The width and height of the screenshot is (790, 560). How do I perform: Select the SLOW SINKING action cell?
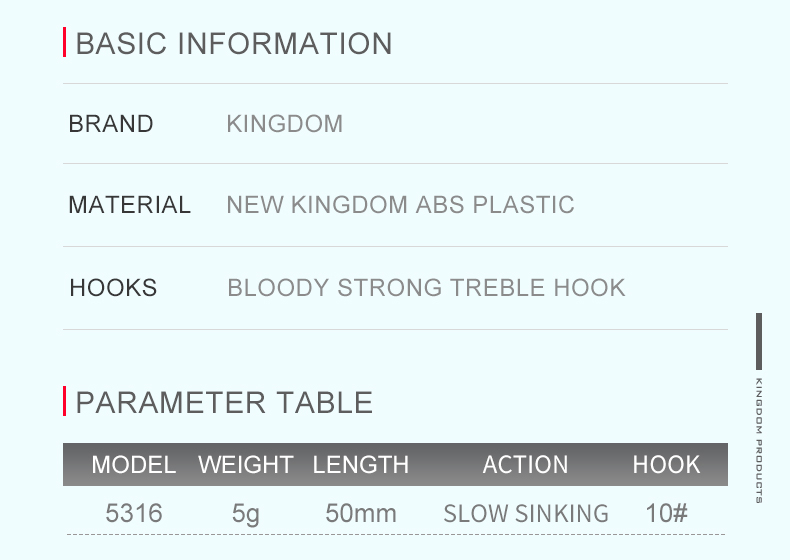(x=526, y=514)
